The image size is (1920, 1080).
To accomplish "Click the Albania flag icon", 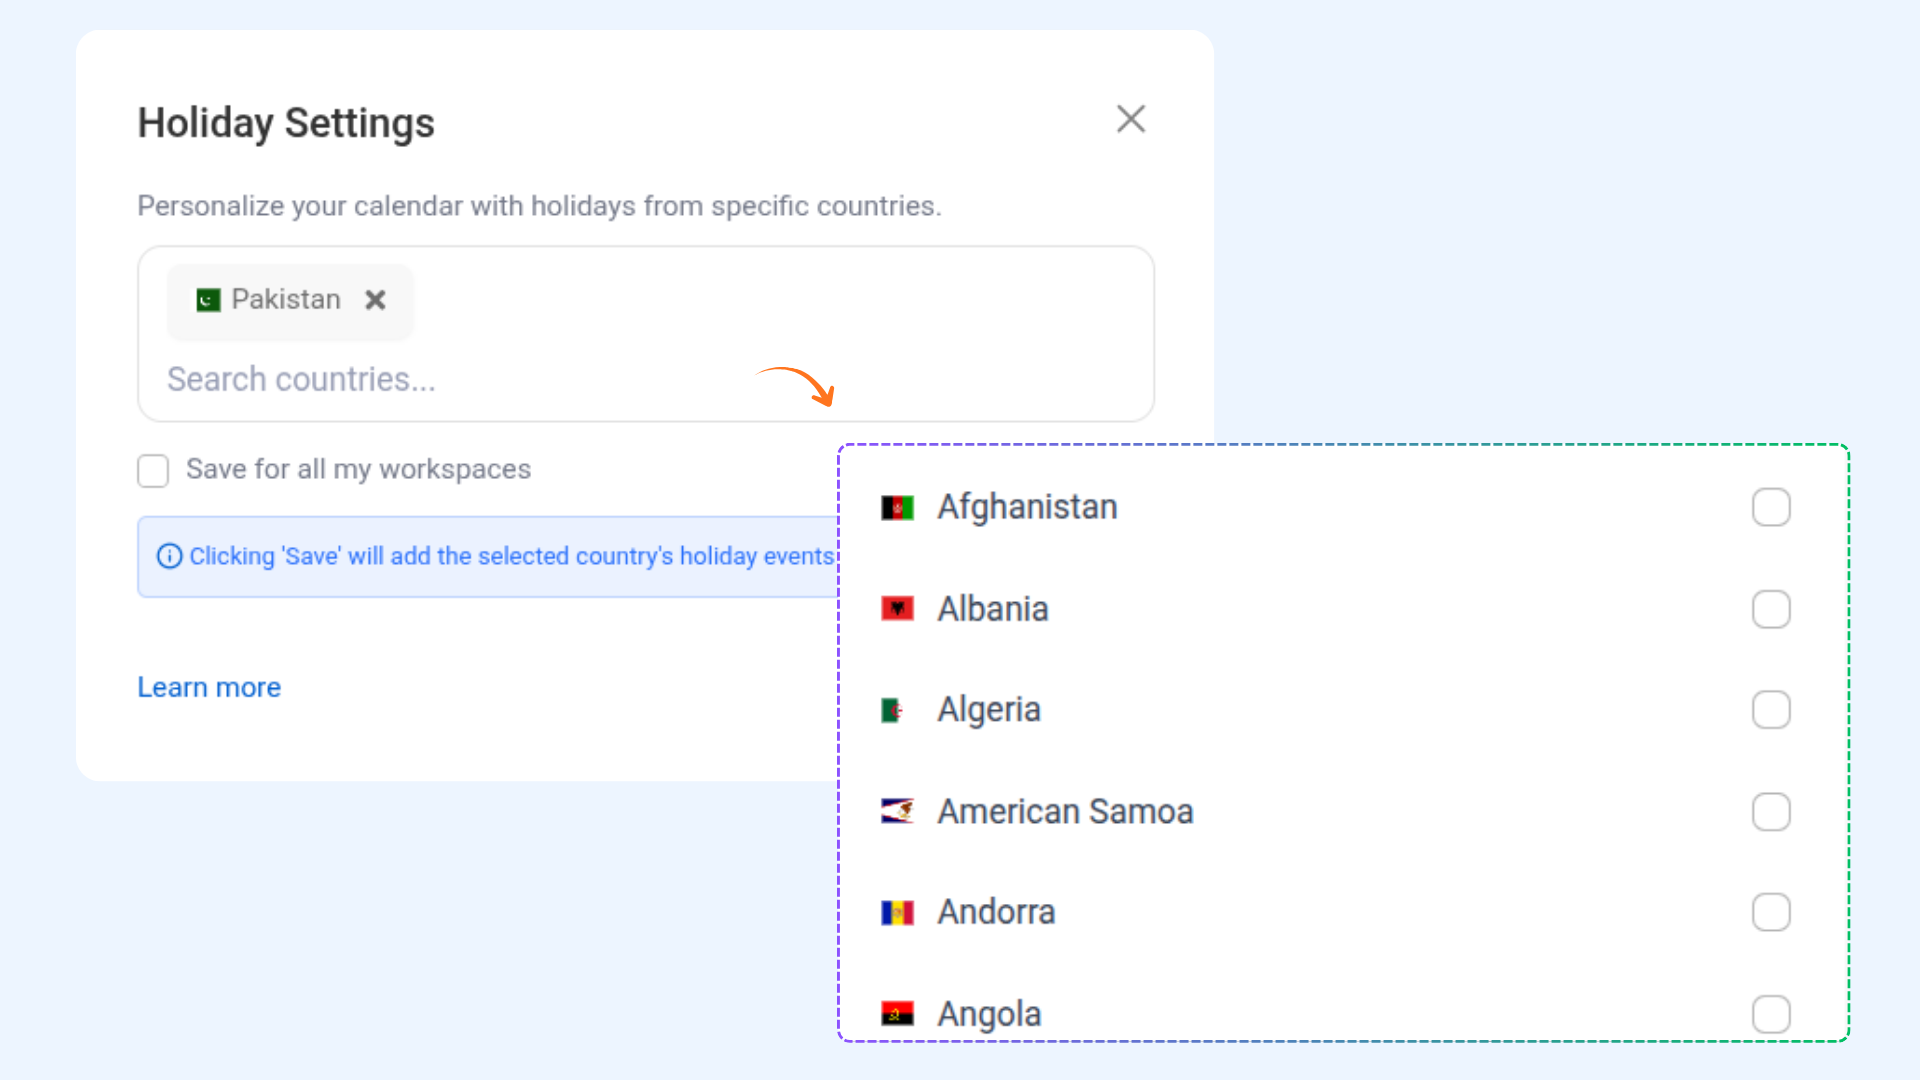I will tap(897, 609).
